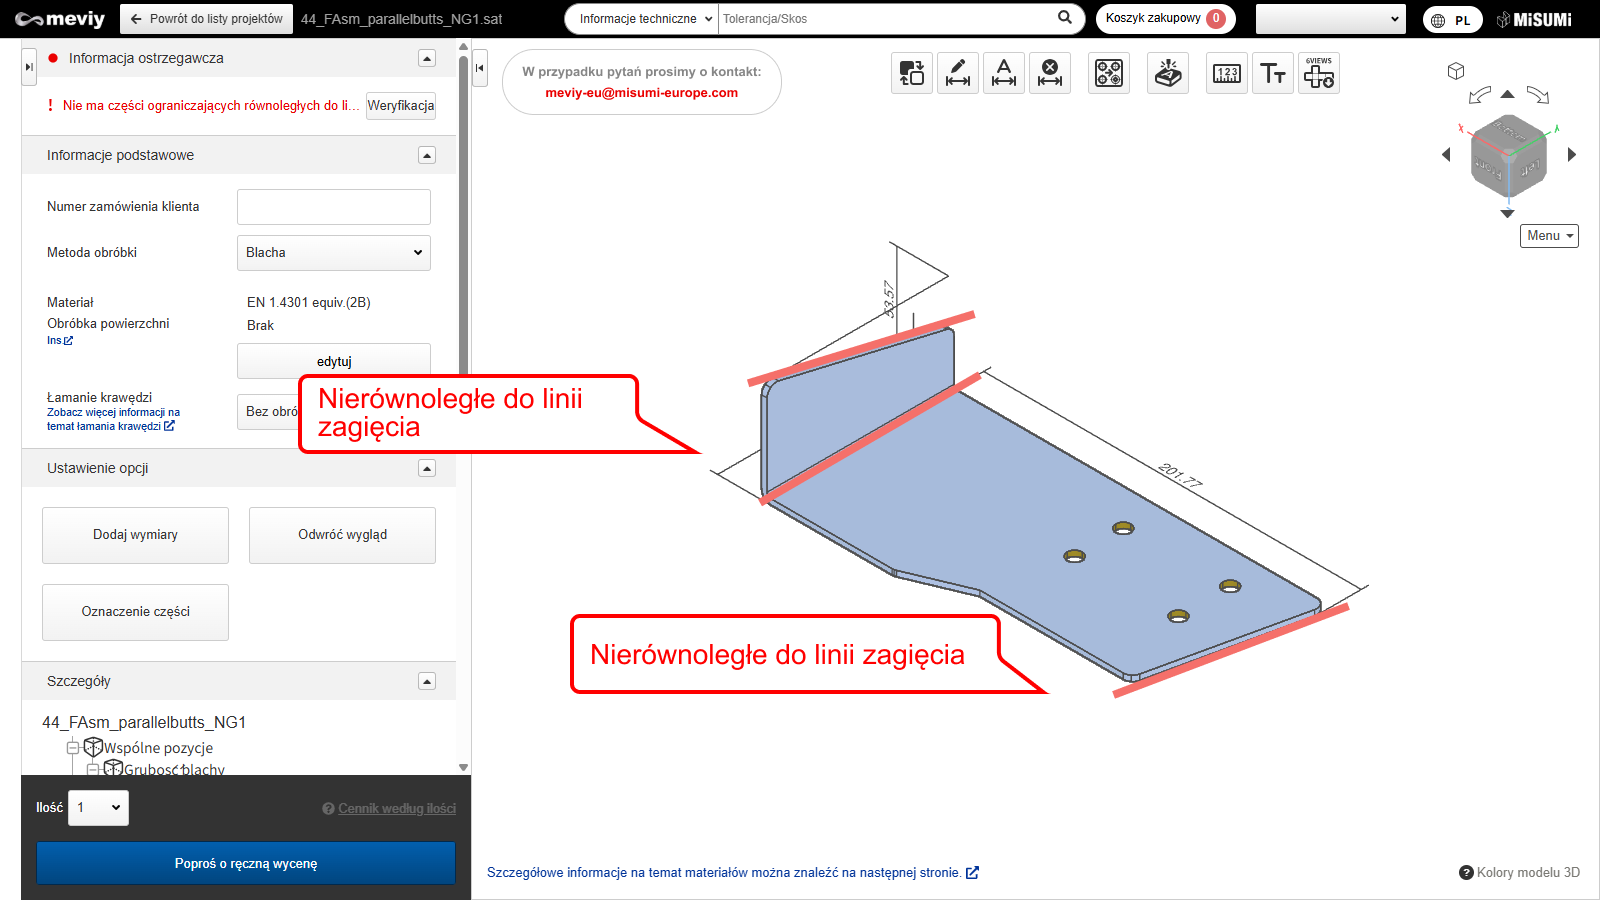Screen dimensions: 1600x900
Task: Open Koszyk zakupowy shopping cart
Action: tap(1164, 18)
